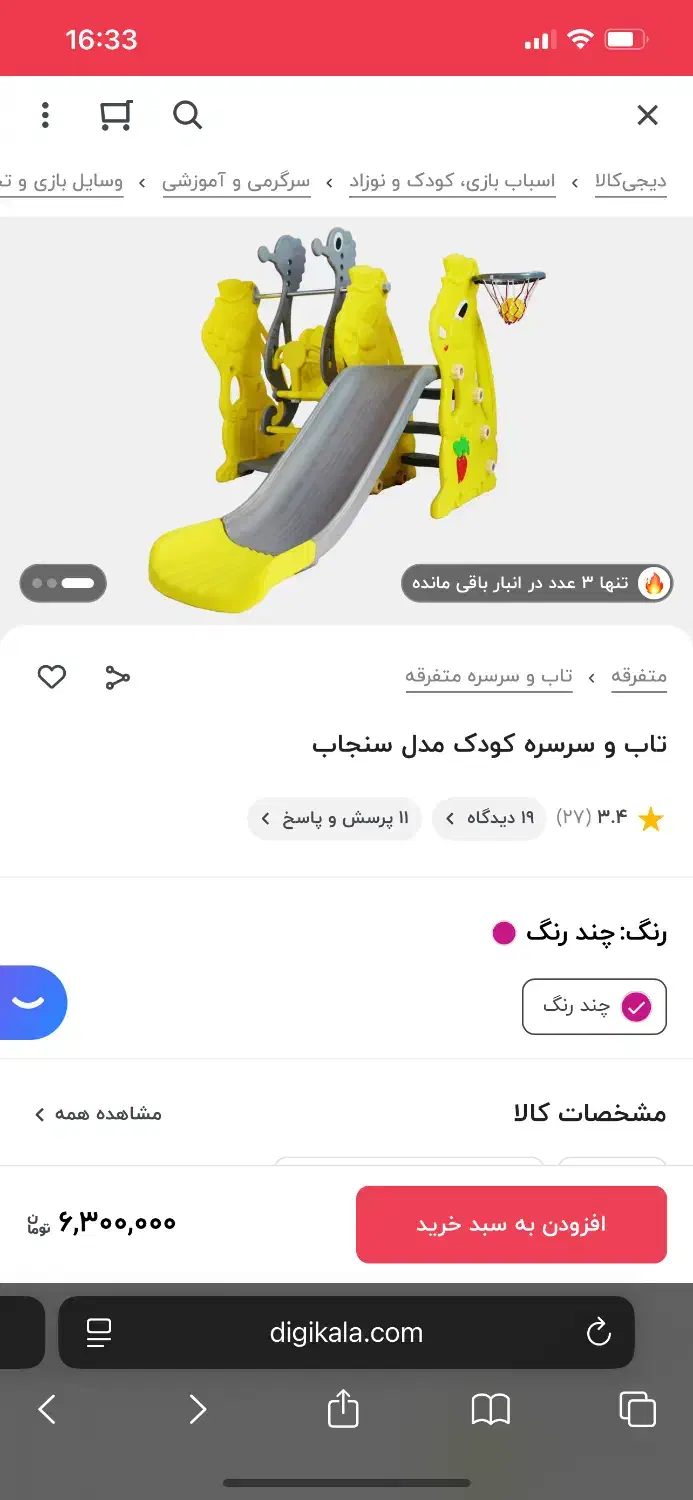Click the pink color dot swatch
This screenshot has width=693, height=1500.
(504, 933)
